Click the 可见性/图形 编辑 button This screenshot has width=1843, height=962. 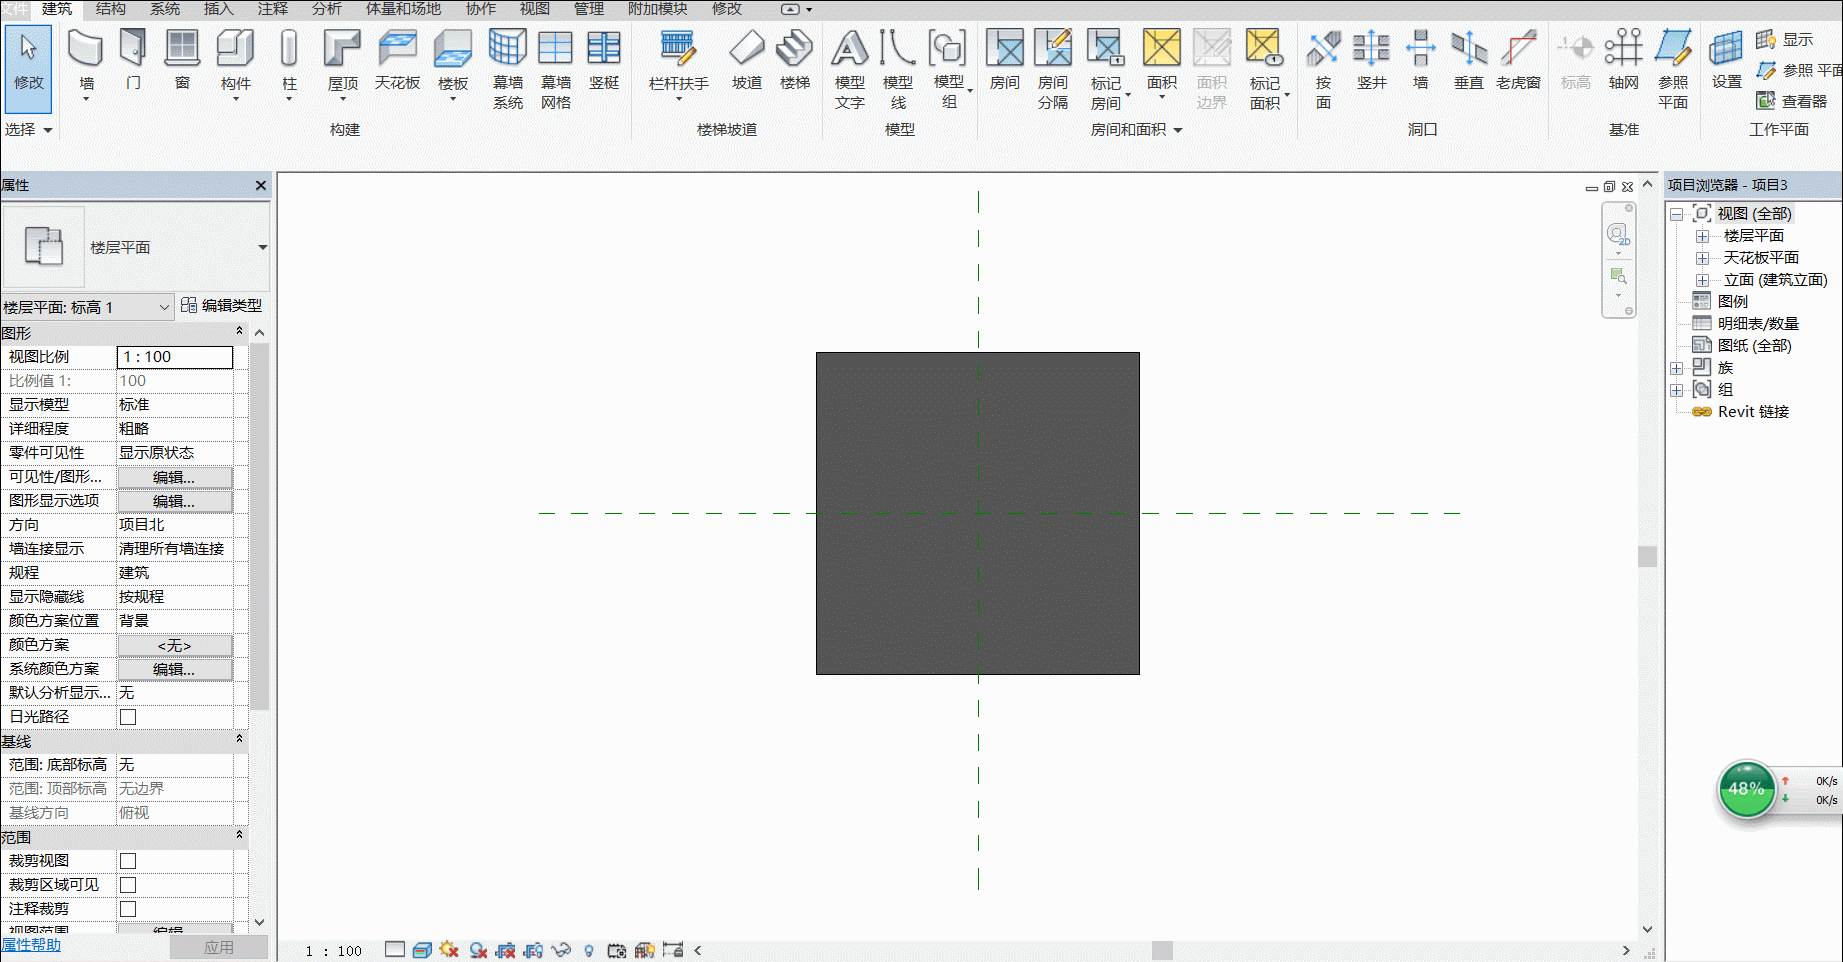click(175, 477)
